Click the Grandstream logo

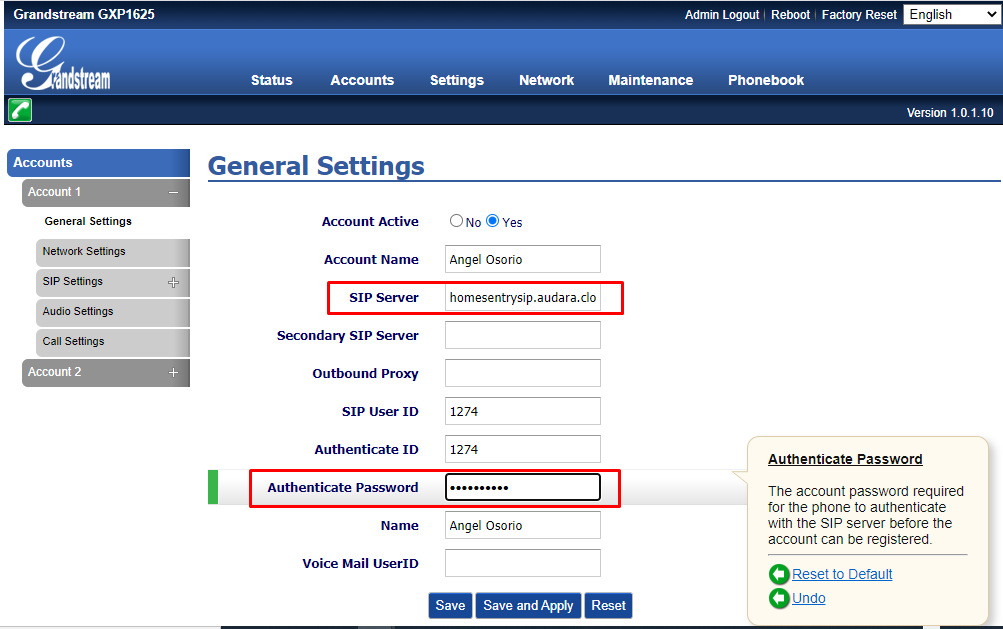point(63,63)
